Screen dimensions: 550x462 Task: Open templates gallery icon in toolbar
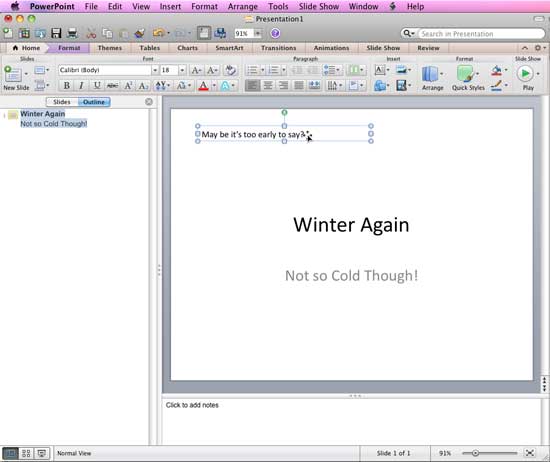point(24,33)
